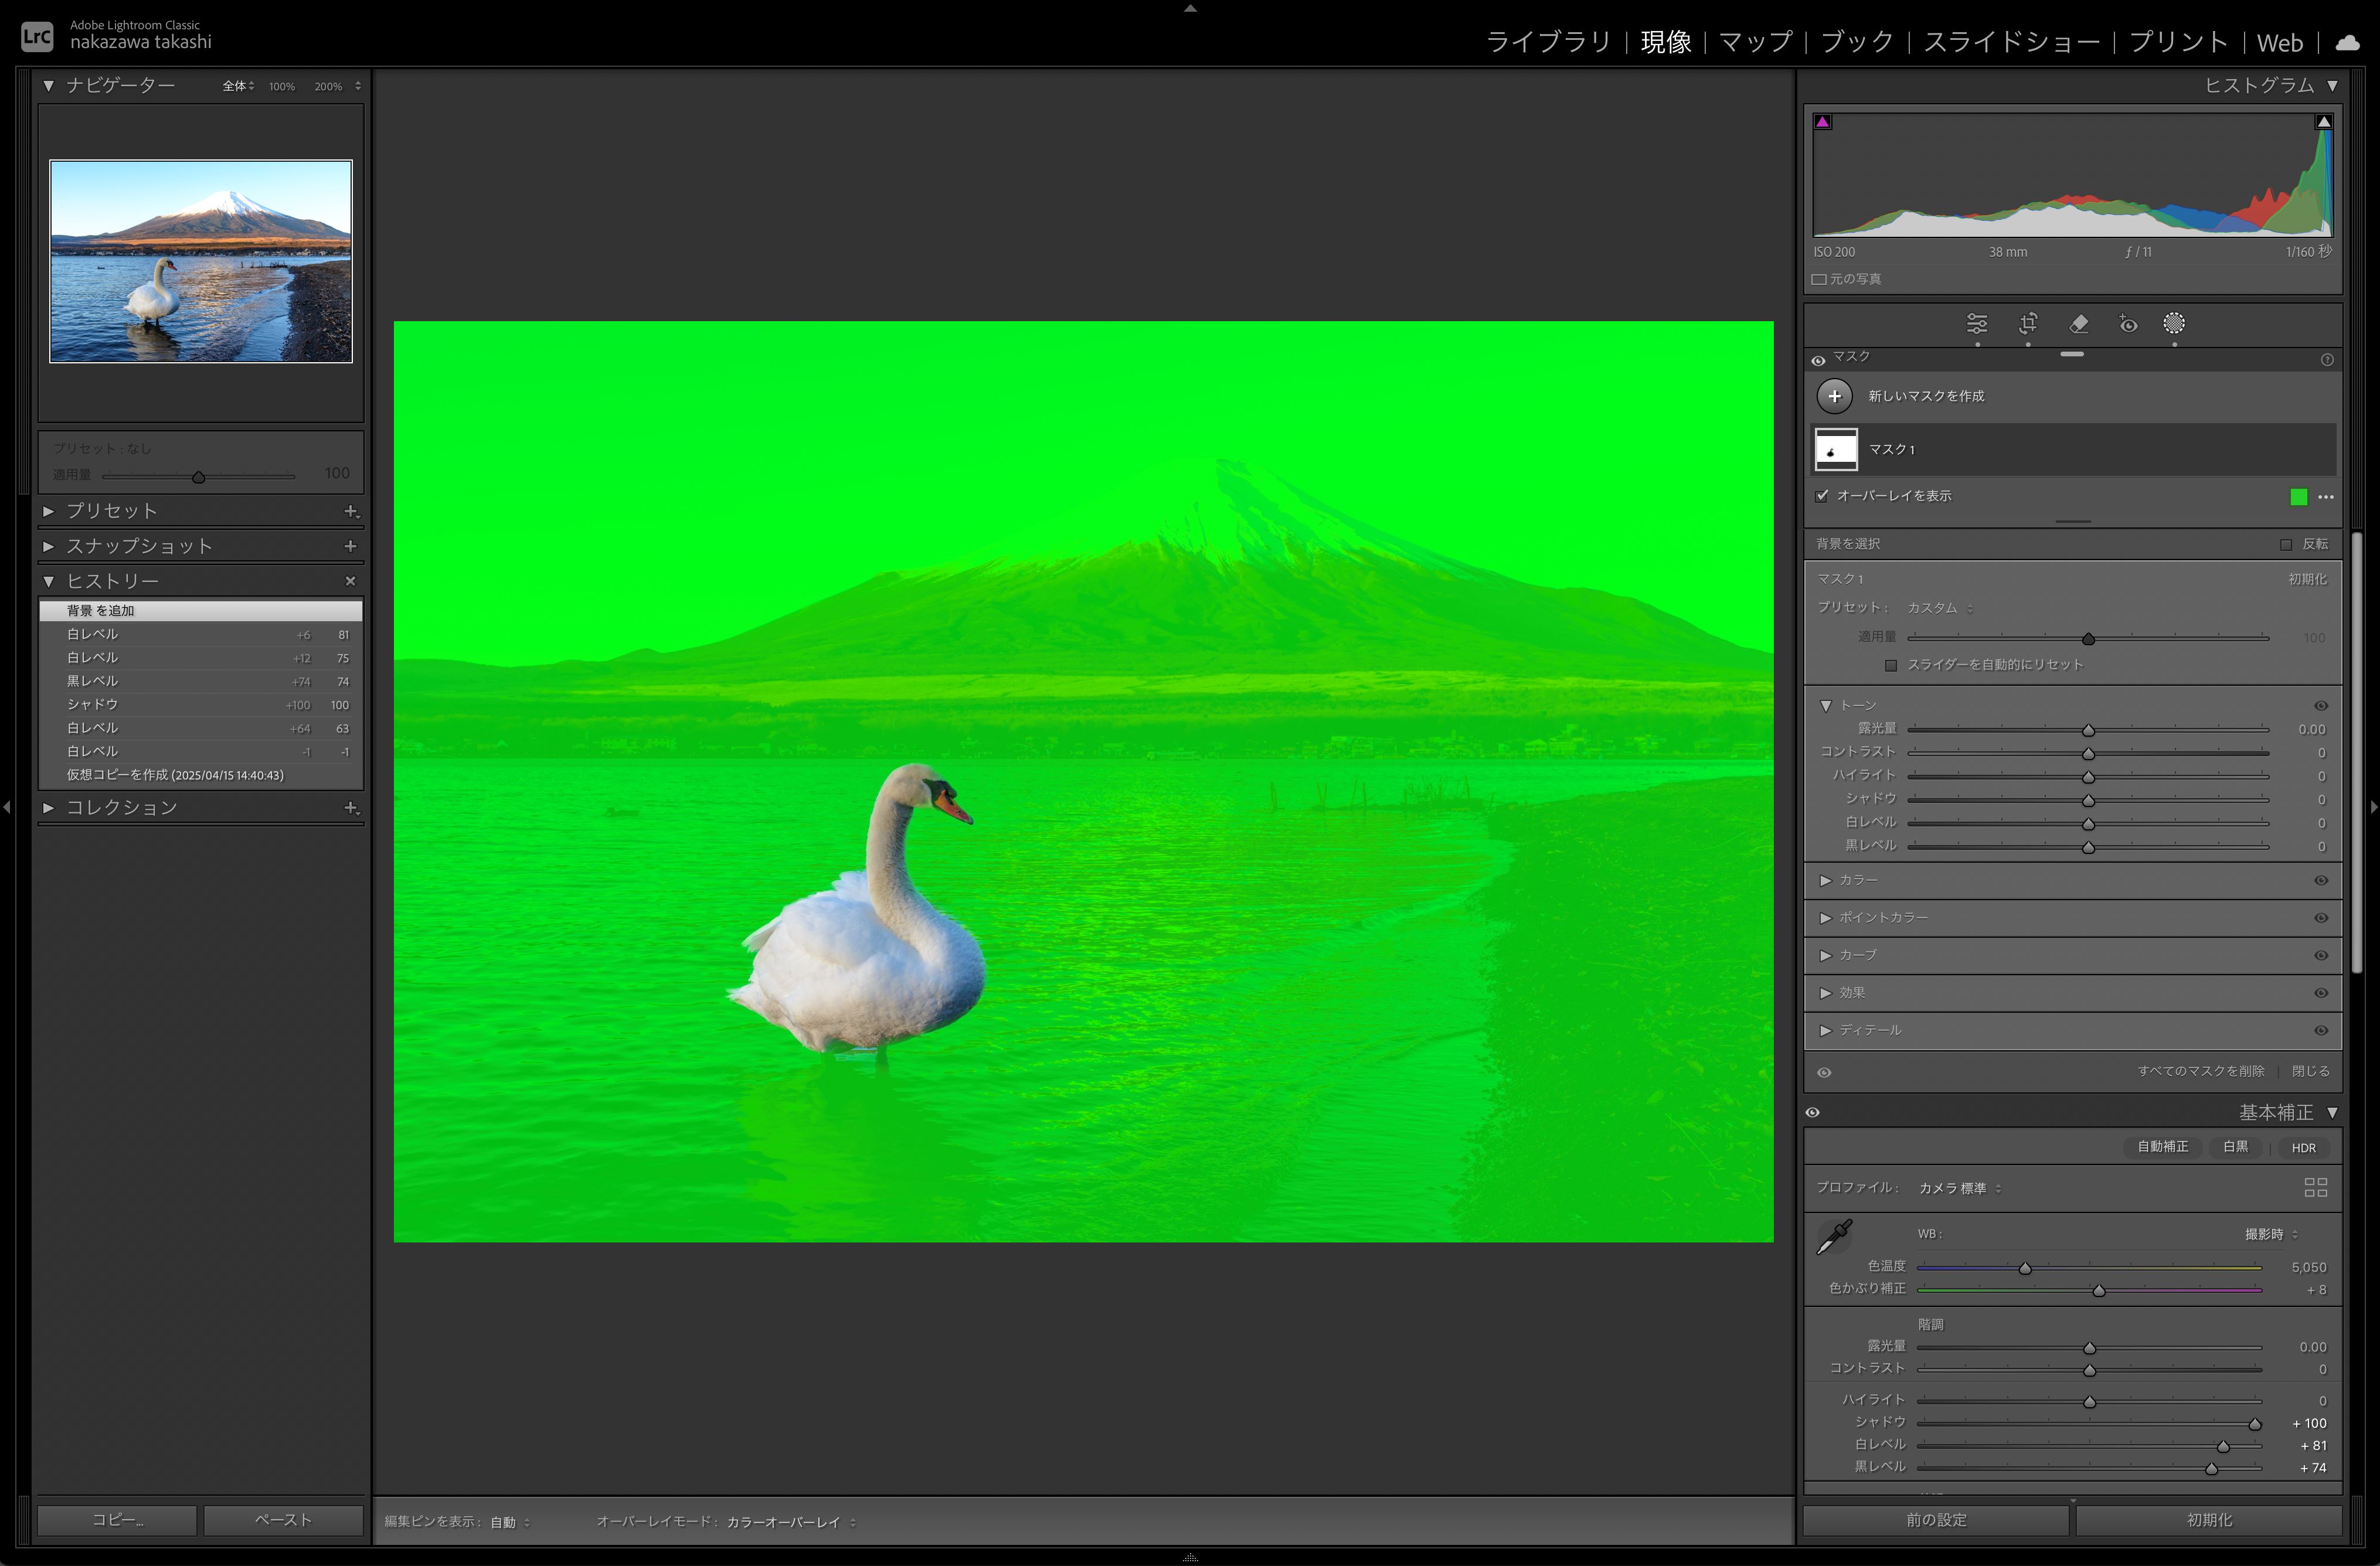Open mask overlay three-dots menu

[2326, 497]
